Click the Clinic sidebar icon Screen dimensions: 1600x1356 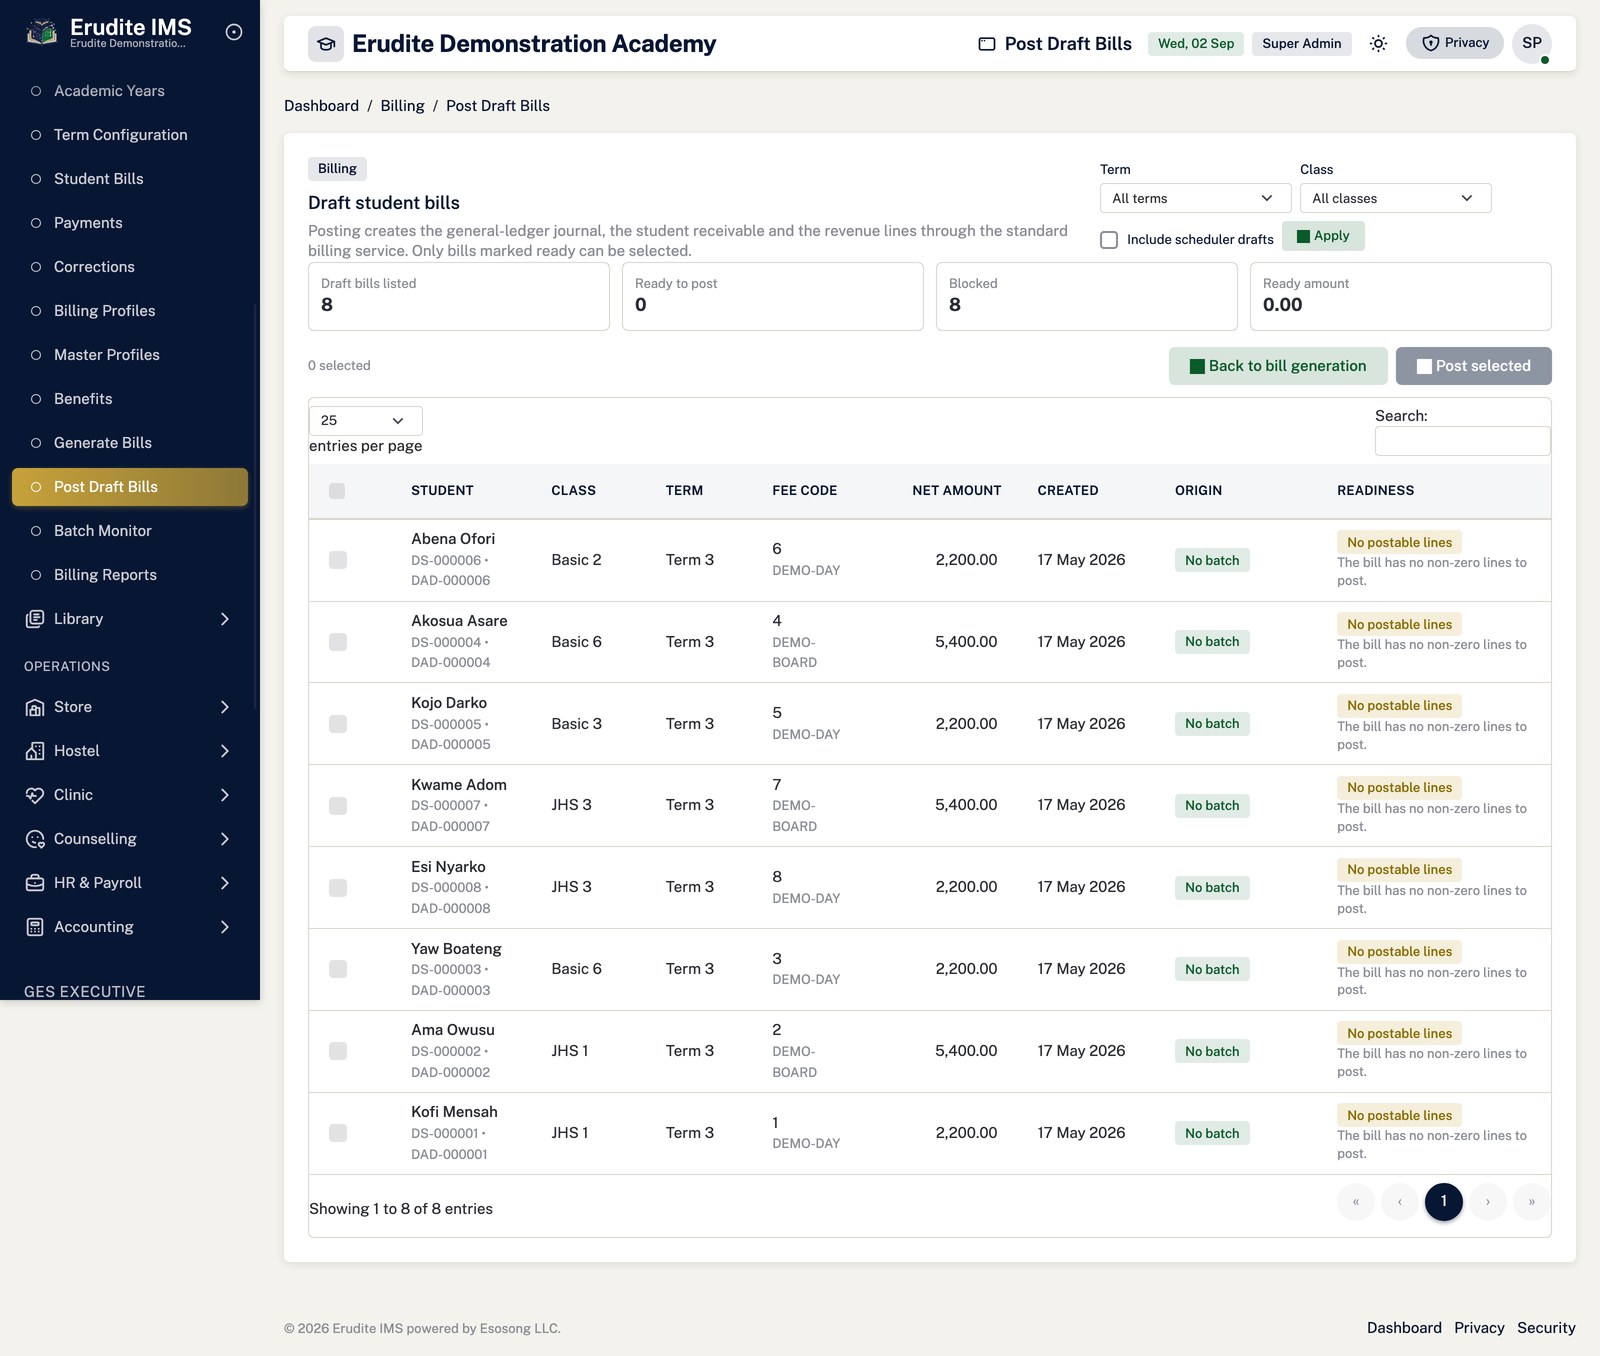coord(35,795)
